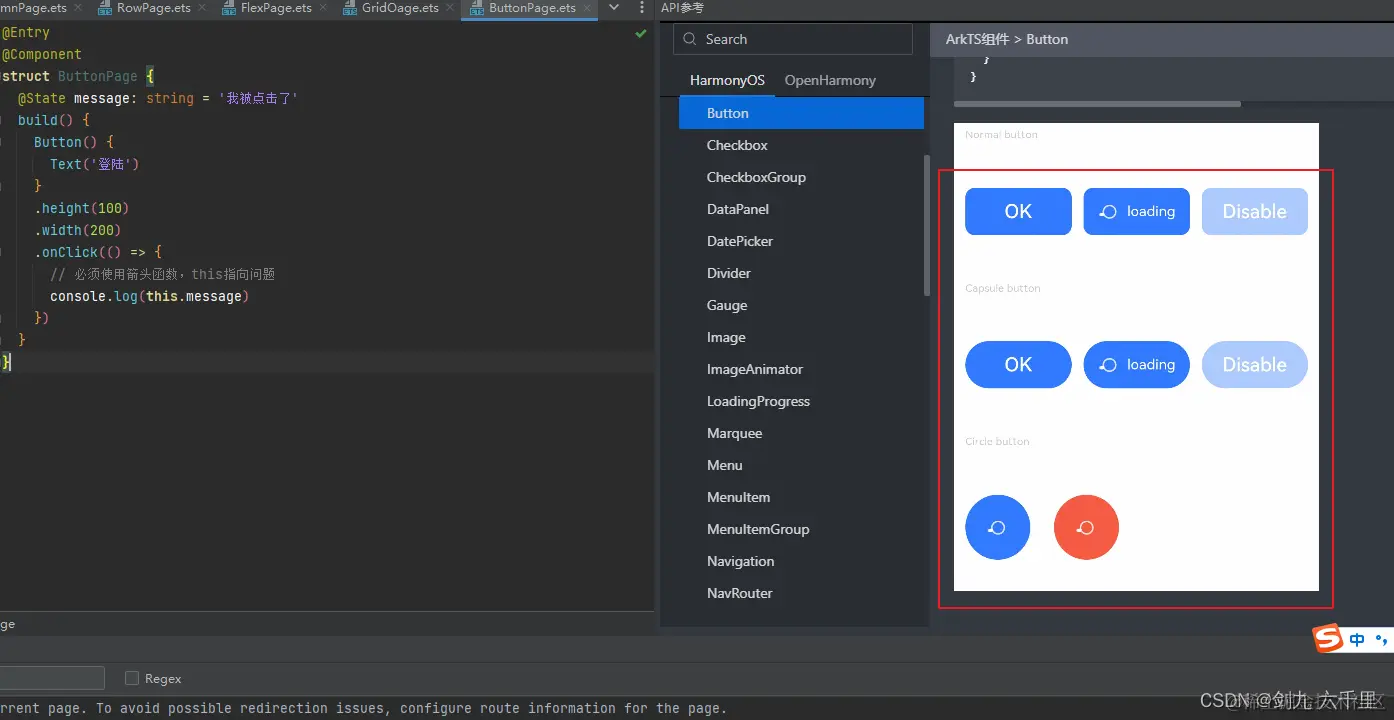Click the Text('登陆') code line
This screenshot has height=720, width=1394.
95,164
